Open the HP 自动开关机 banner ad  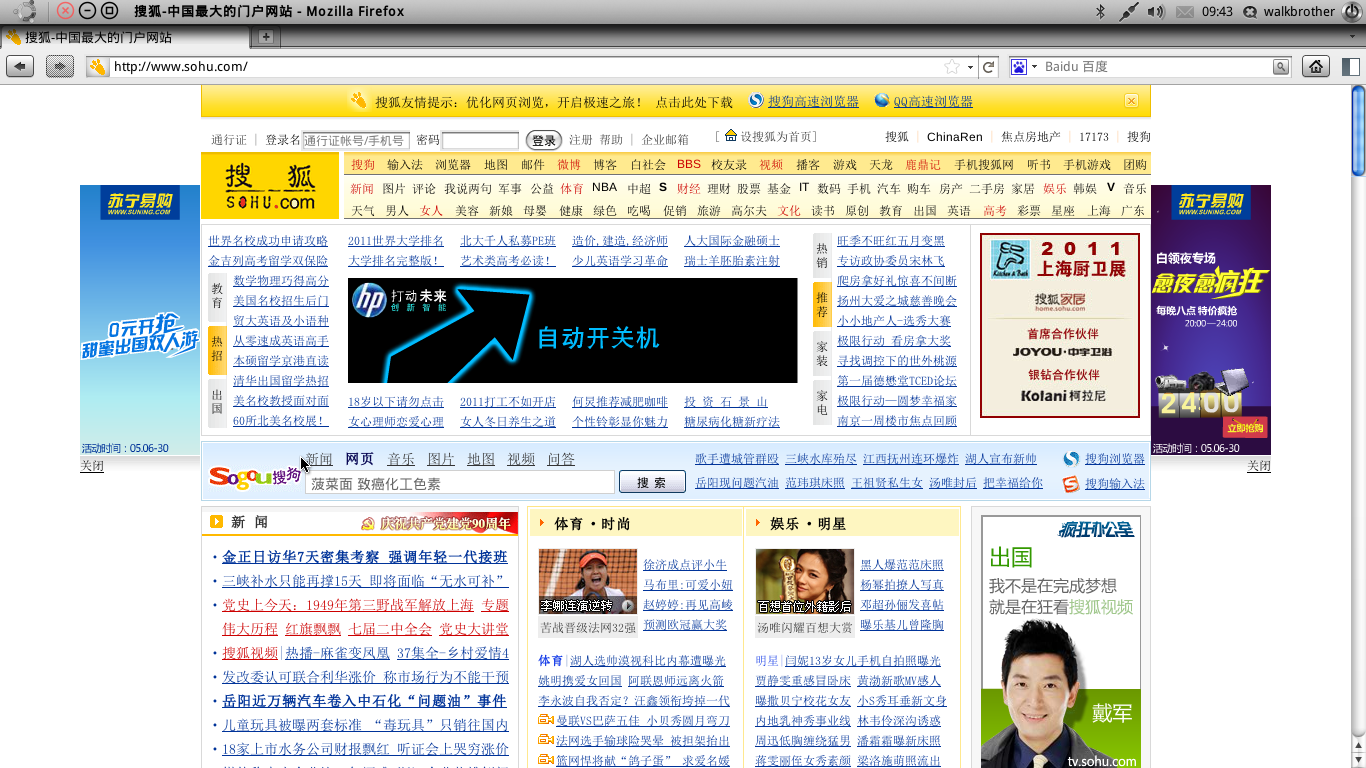(x=573, y=331)
